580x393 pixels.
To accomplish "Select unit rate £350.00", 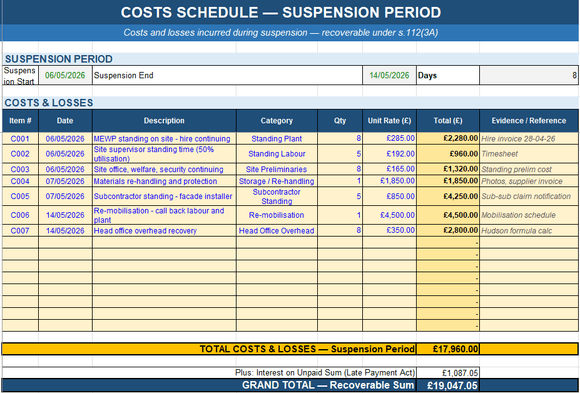I will pos(390,231).
